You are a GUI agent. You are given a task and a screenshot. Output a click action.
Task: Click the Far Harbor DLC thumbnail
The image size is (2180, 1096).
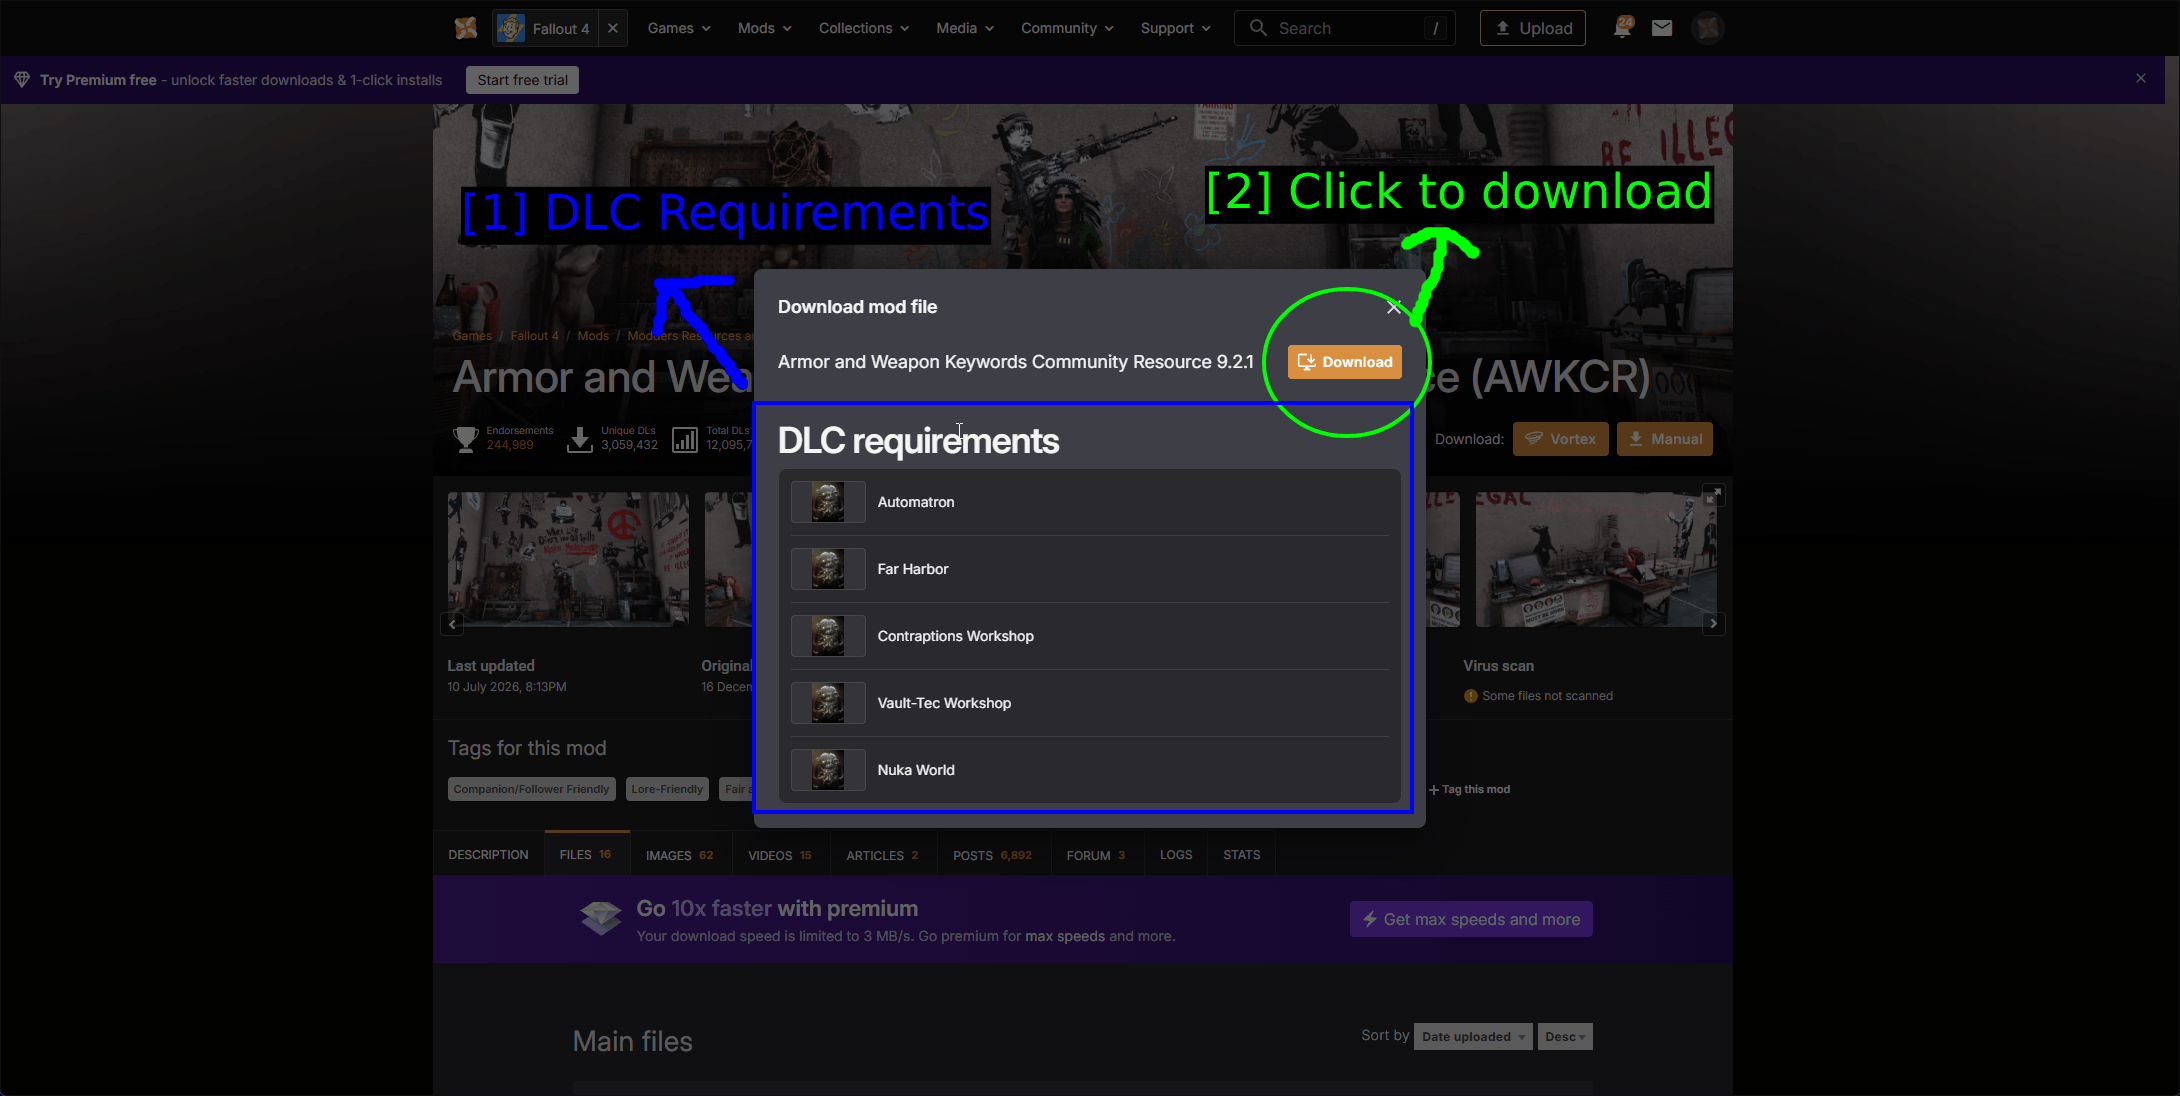pyautogui.click(x=828, y=569)
